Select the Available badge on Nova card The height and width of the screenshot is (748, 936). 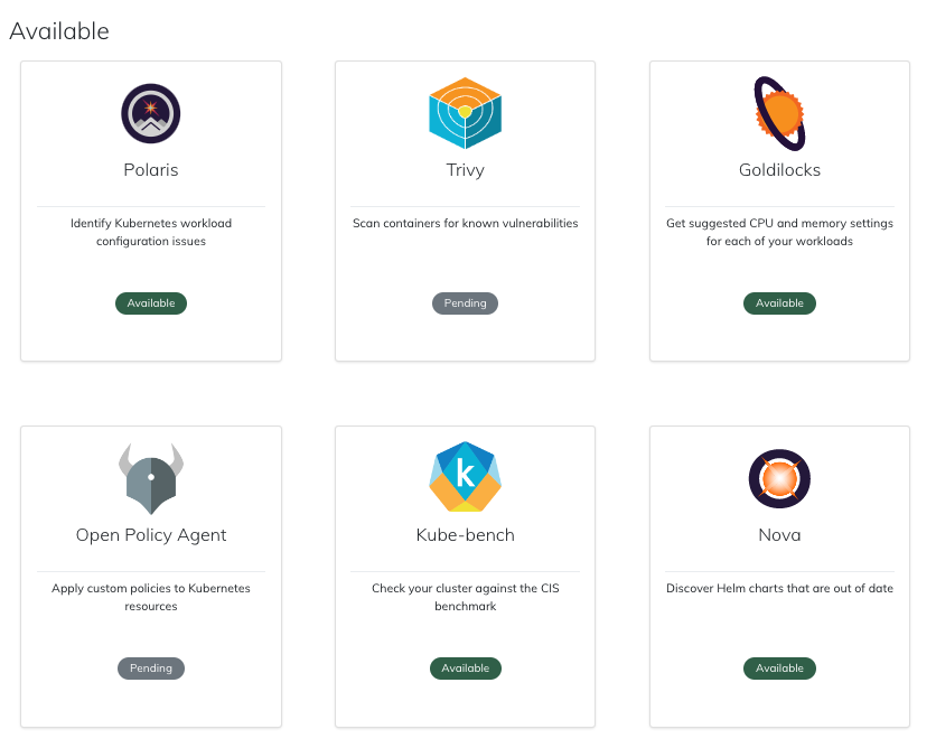779,668
